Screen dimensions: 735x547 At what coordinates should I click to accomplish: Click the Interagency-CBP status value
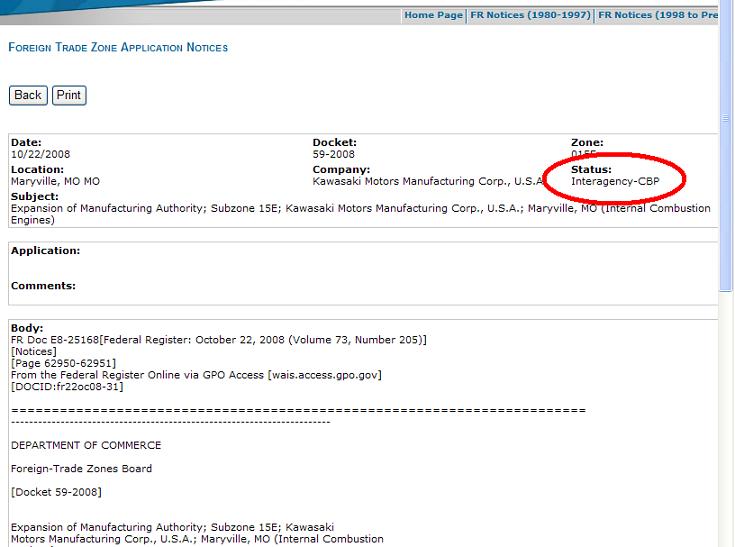615,181
